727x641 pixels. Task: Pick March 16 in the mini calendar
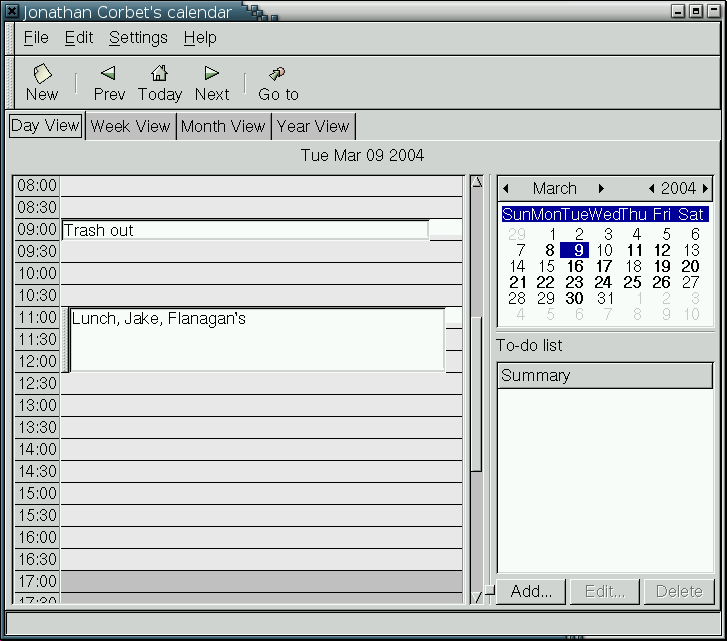575,267
